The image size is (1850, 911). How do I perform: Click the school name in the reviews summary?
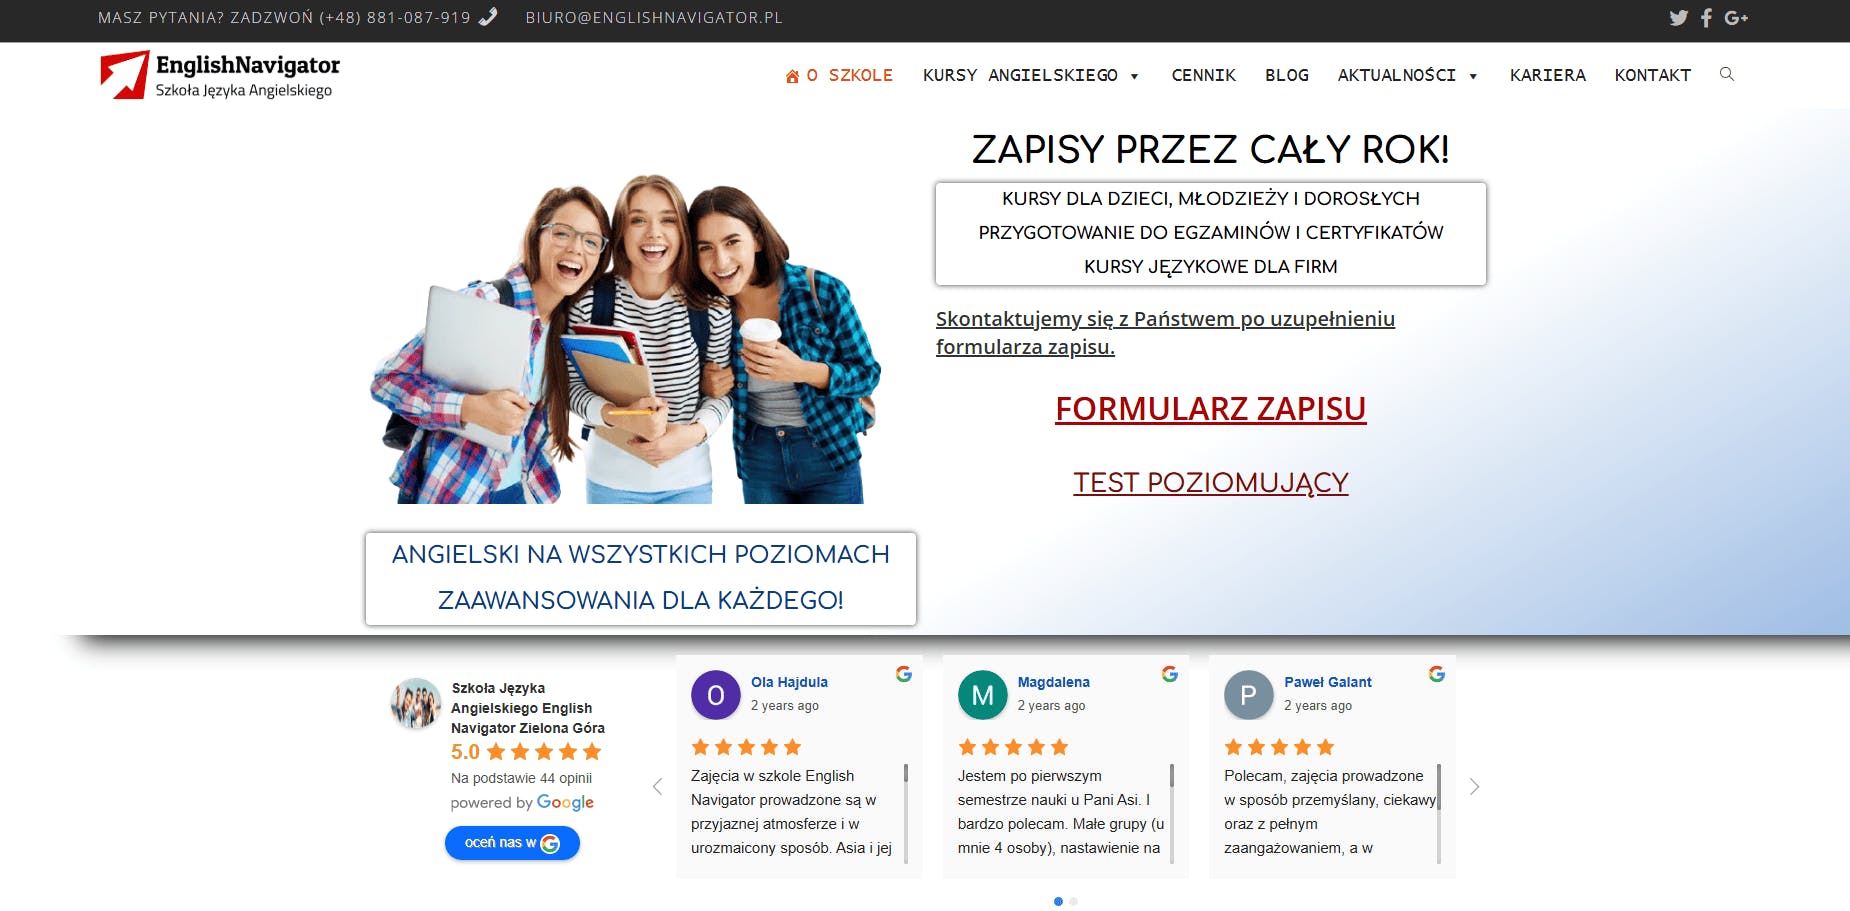click(x=528, y=708)
